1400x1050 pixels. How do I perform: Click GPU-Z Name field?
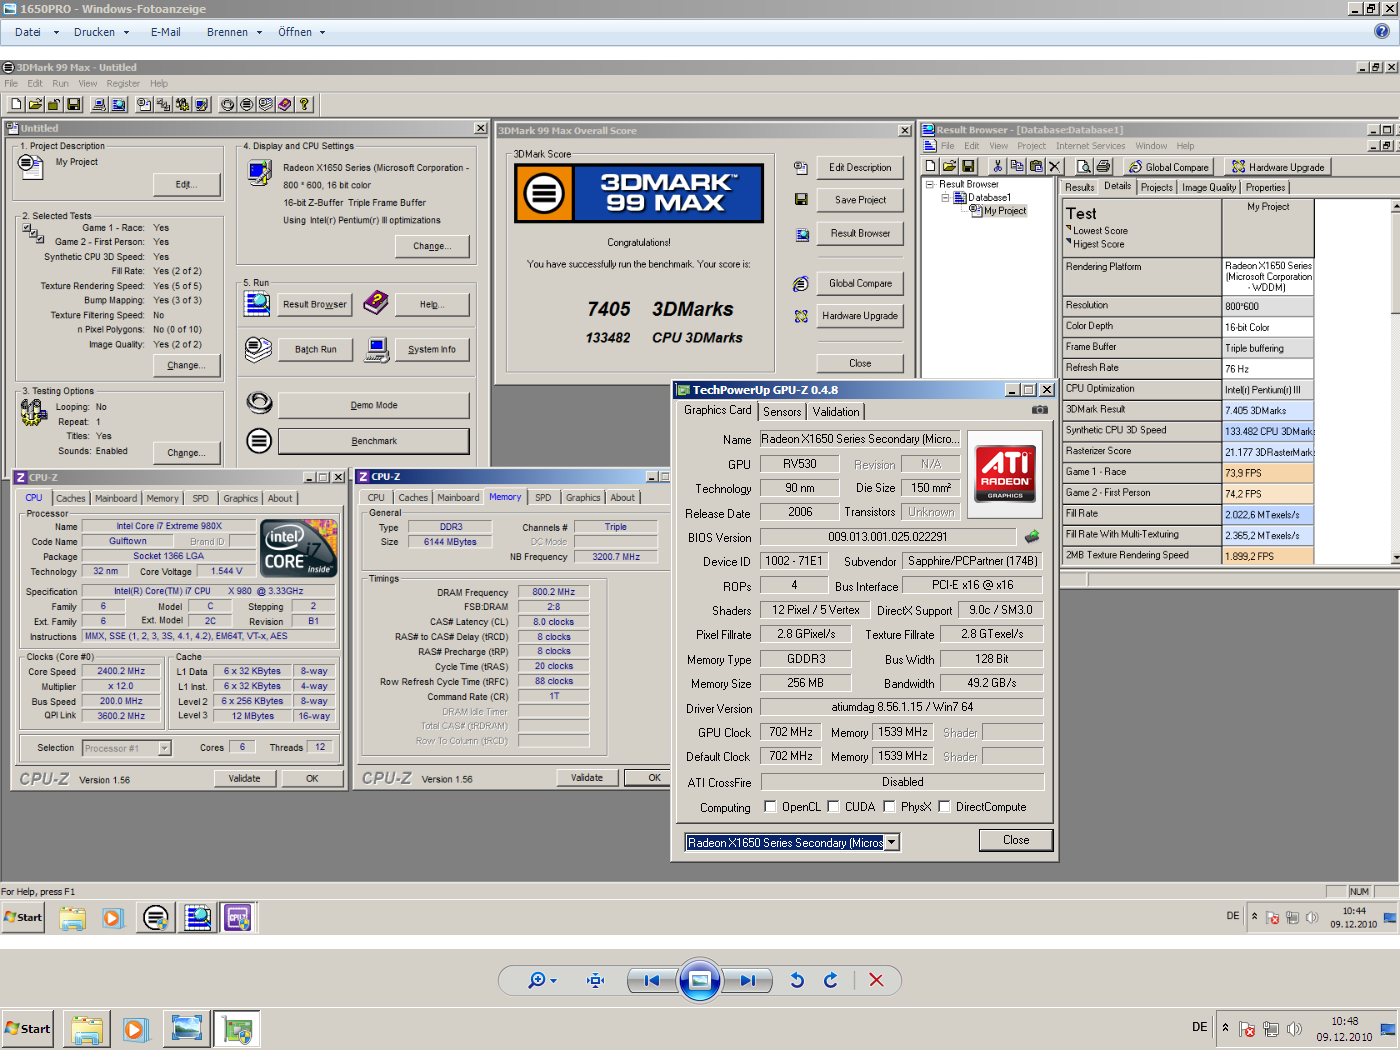860,439
